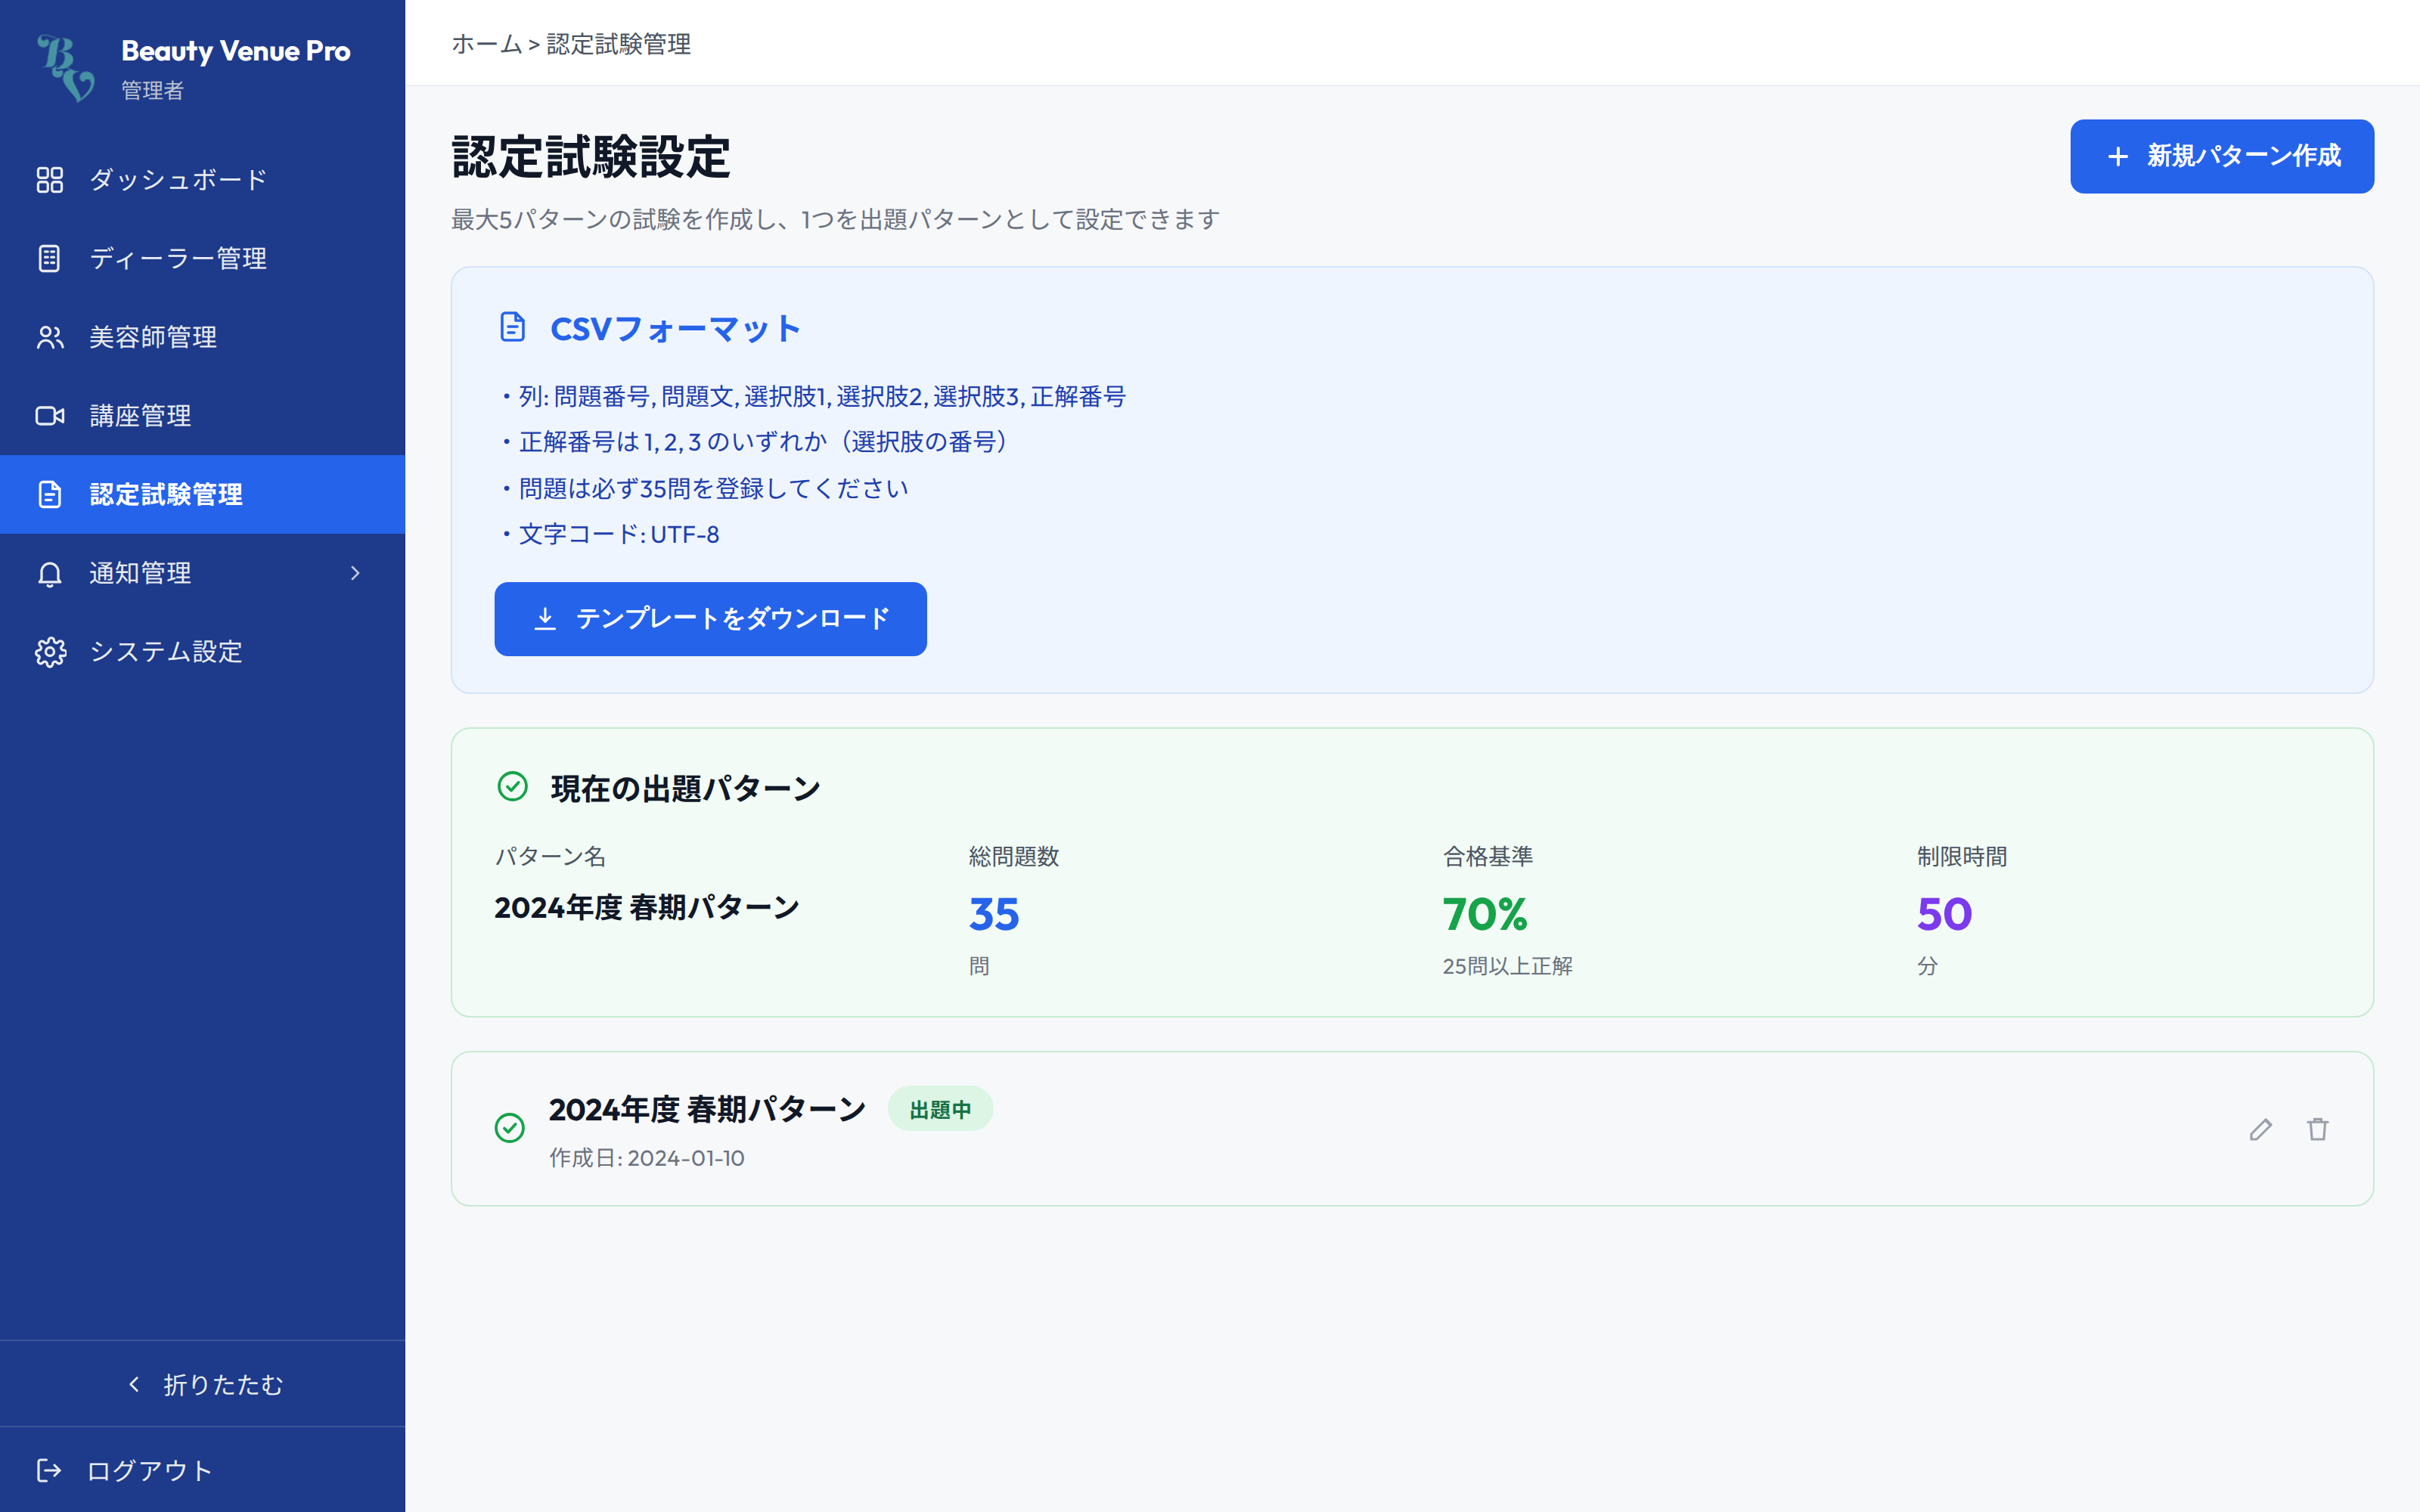Toggle active check circle on 2024年度 春期パターン row

pos(510,1128)
